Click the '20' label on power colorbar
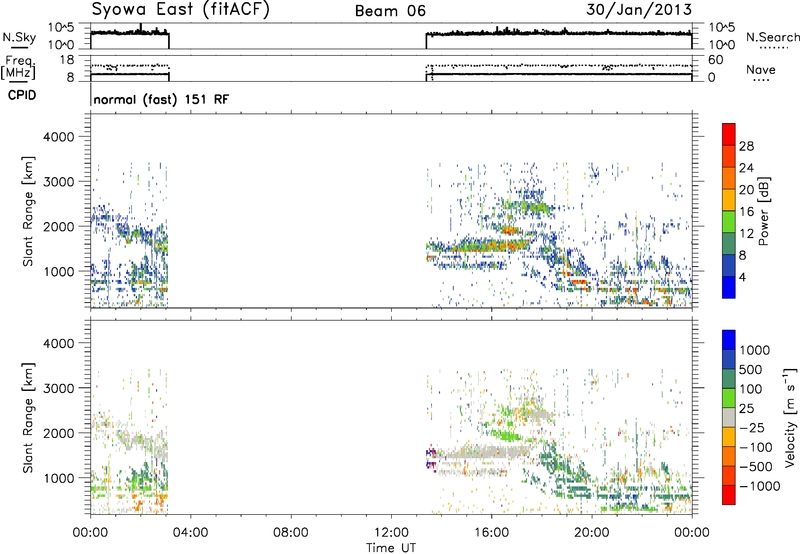 click(x=746, y=190)
